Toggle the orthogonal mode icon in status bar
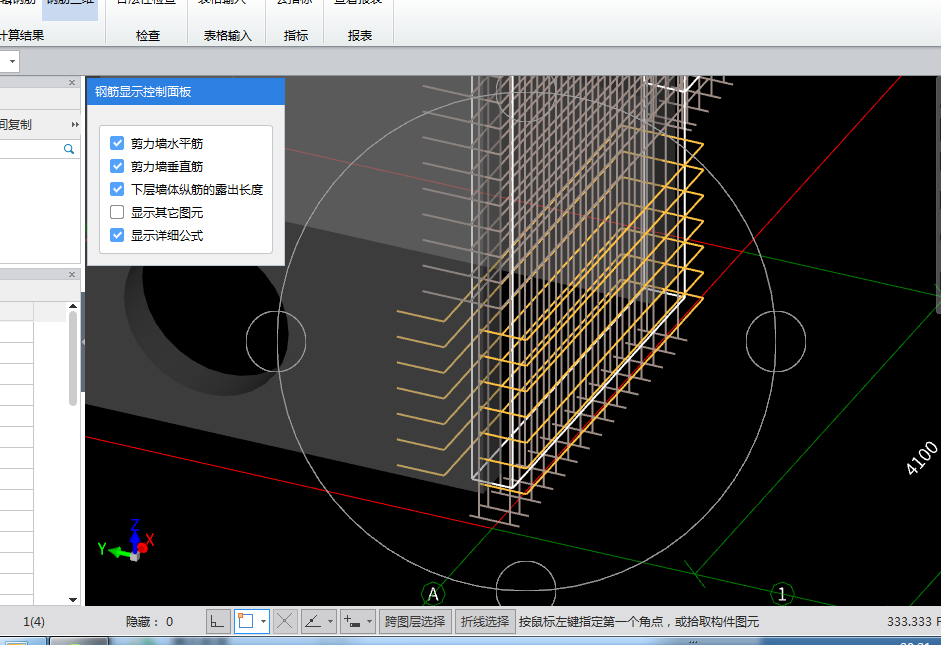This screenshot has width=941, height=645. [217, 622]
